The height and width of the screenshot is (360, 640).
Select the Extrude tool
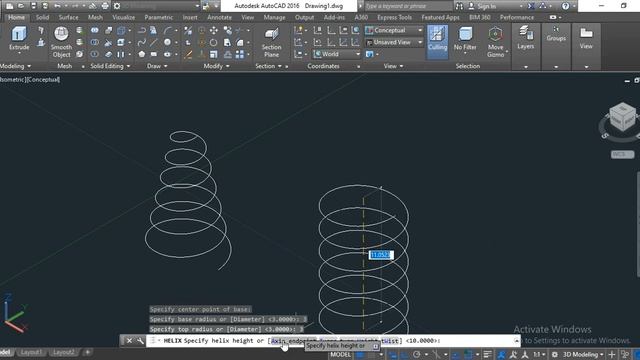19,39
